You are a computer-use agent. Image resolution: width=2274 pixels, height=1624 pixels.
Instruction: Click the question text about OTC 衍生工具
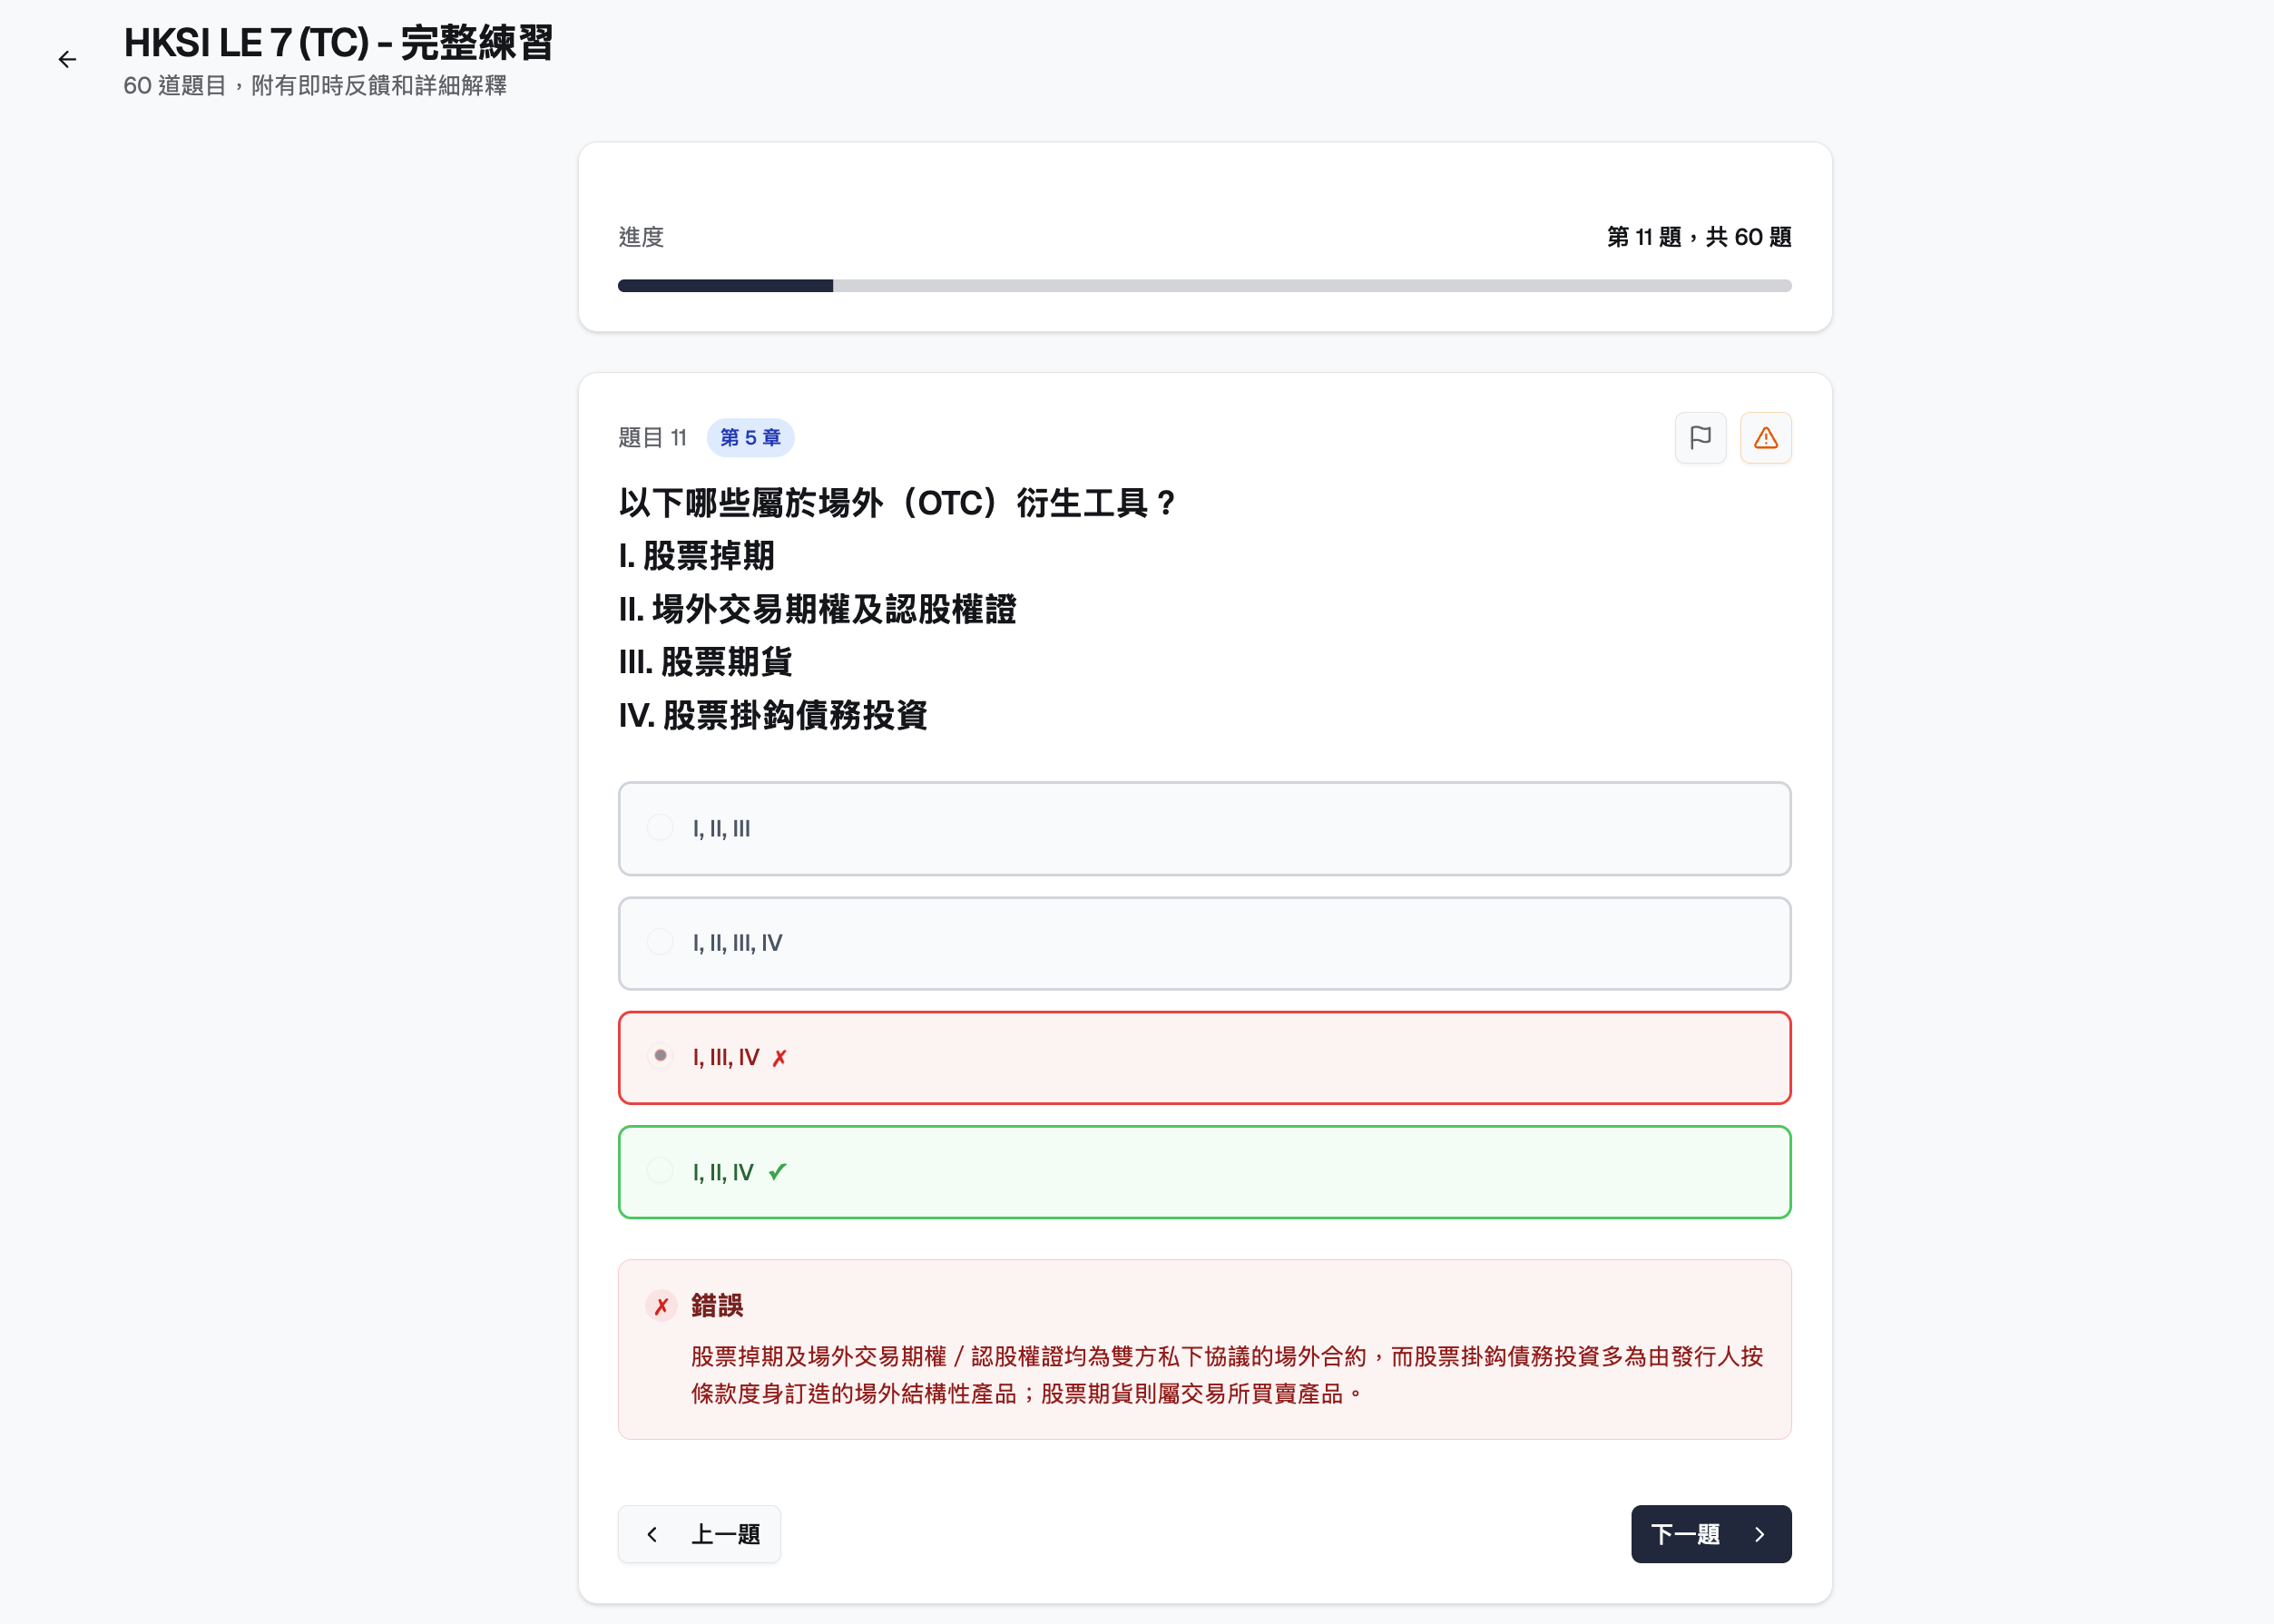click(x=897, y=502)
